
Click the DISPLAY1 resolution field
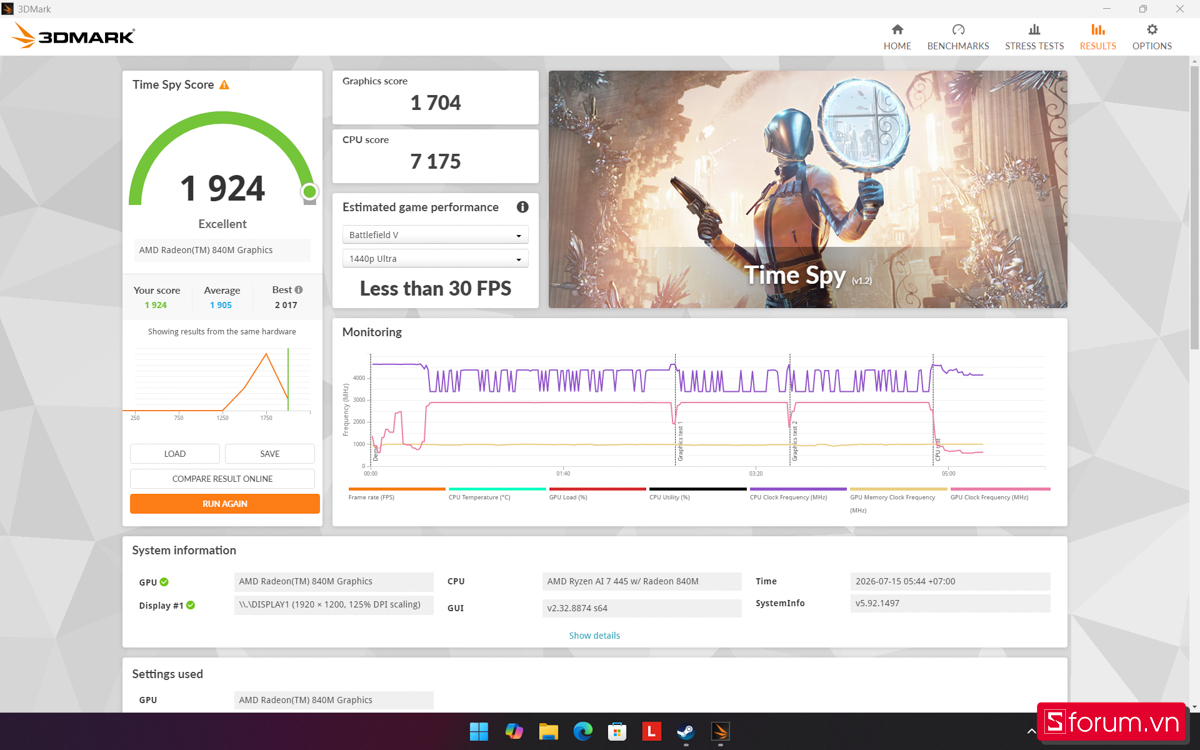click(334, 605)
